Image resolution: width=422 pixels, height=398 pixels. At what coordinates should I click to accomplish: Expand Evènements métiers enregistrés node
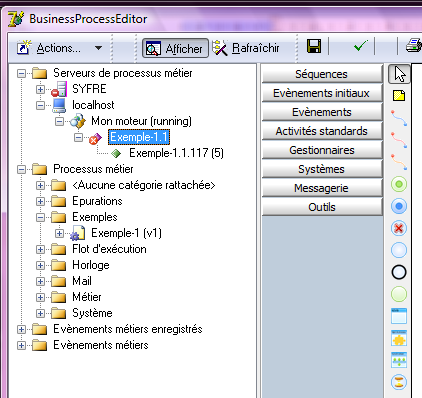(21, 329)
